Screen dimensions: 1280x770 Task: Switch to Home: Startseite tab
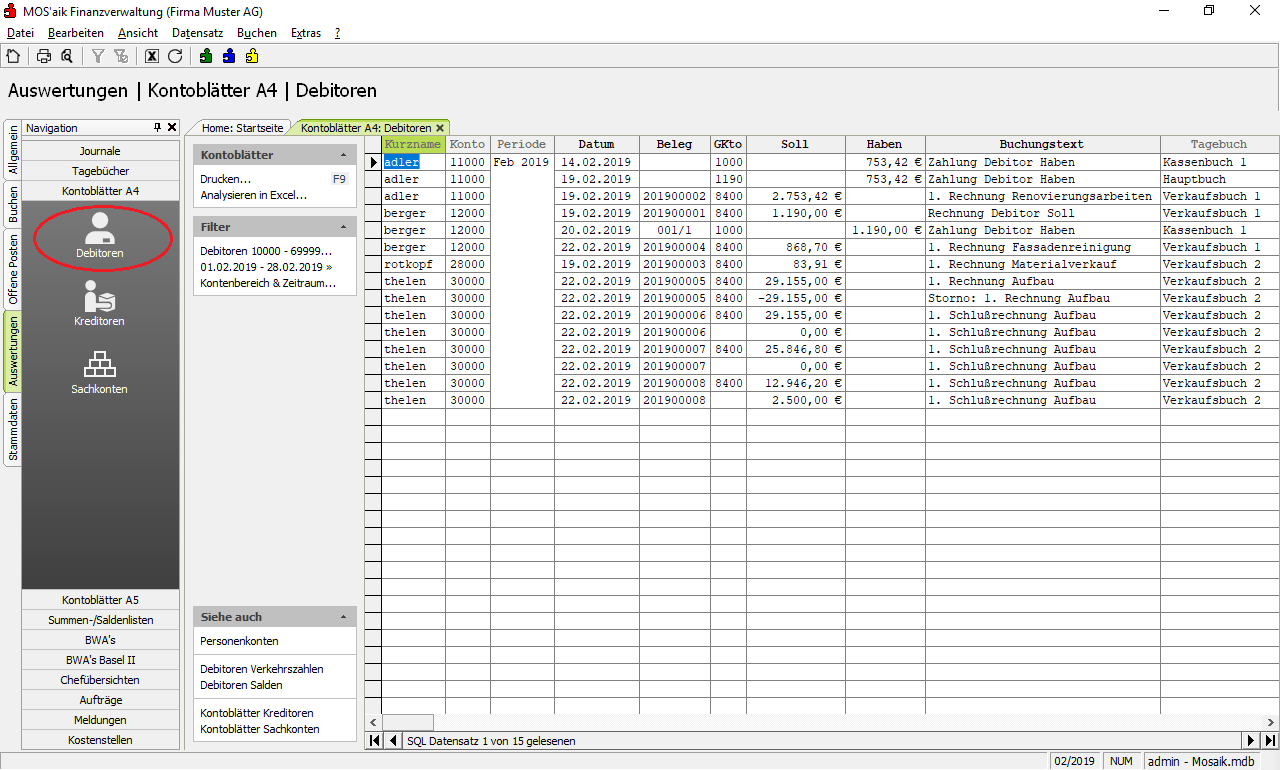[x=243, y=128]
